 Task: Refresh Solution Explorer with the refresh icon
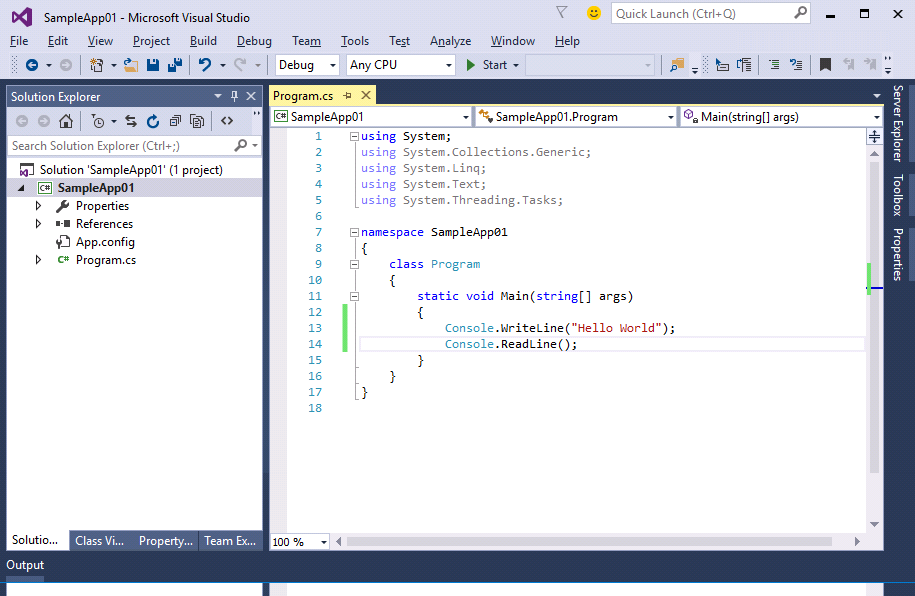(153, 121)
